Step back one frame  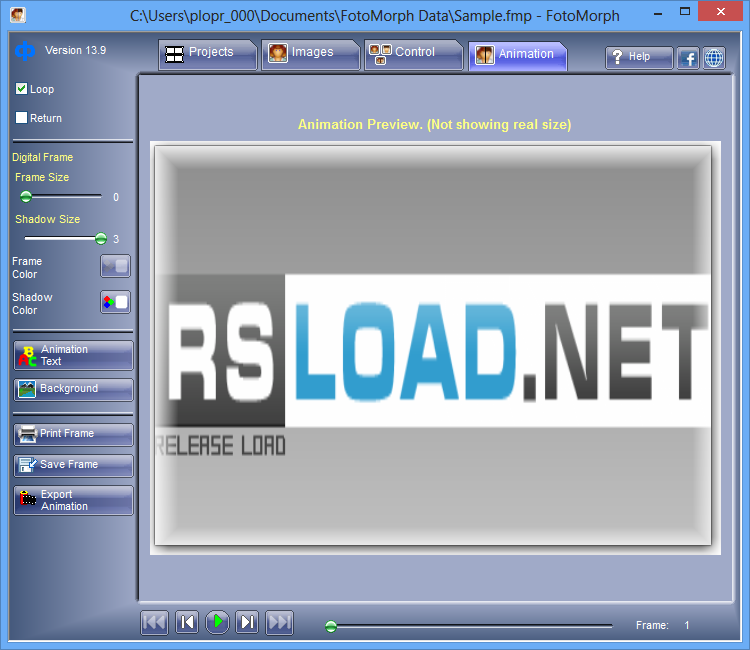click(x=187, y=622)
